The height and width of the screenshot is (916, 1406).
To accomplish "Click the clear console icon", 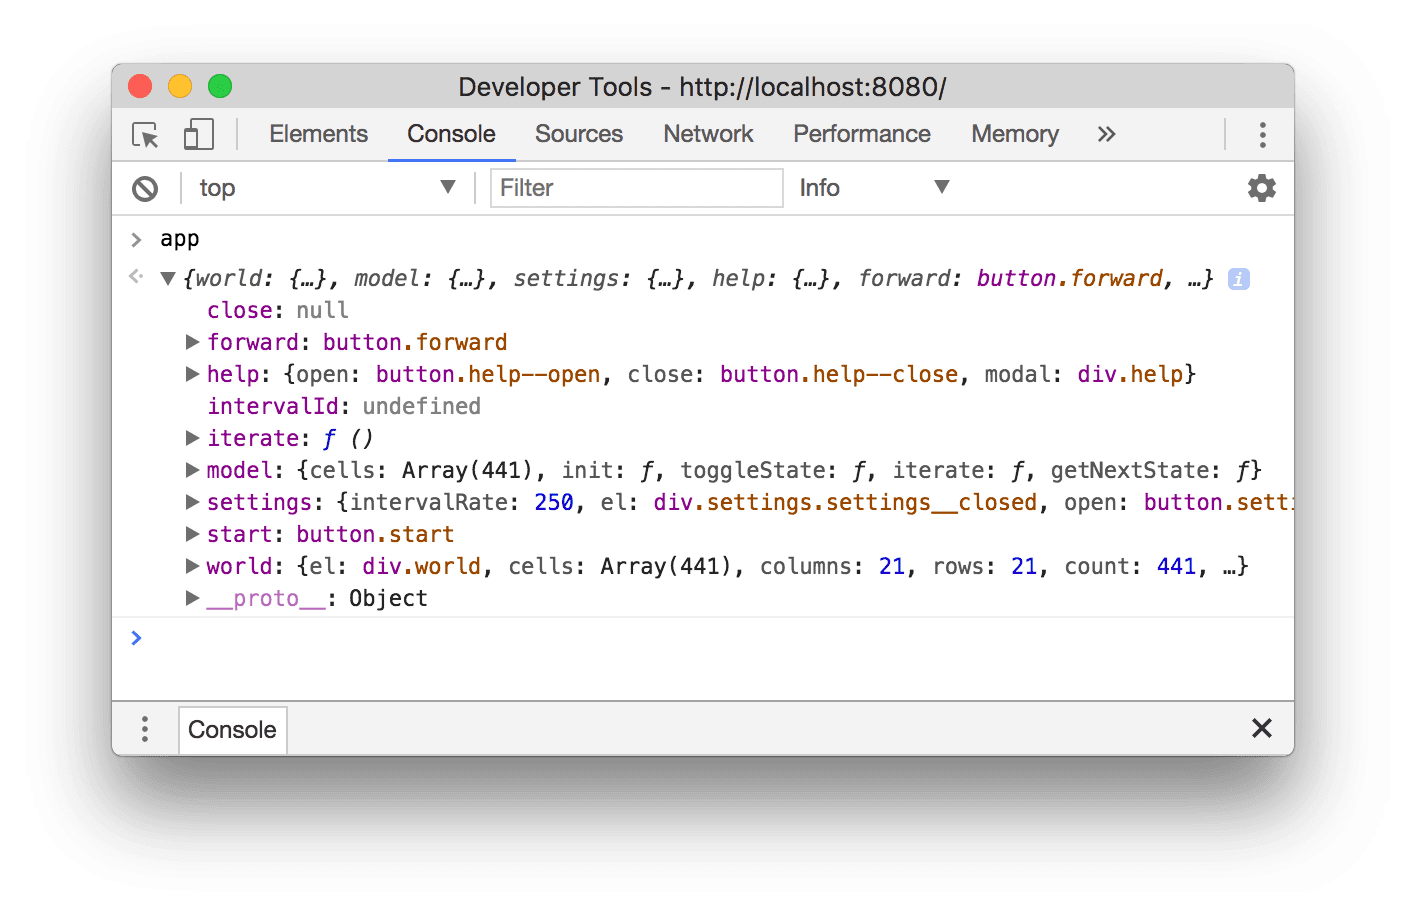I will [144, 188].
